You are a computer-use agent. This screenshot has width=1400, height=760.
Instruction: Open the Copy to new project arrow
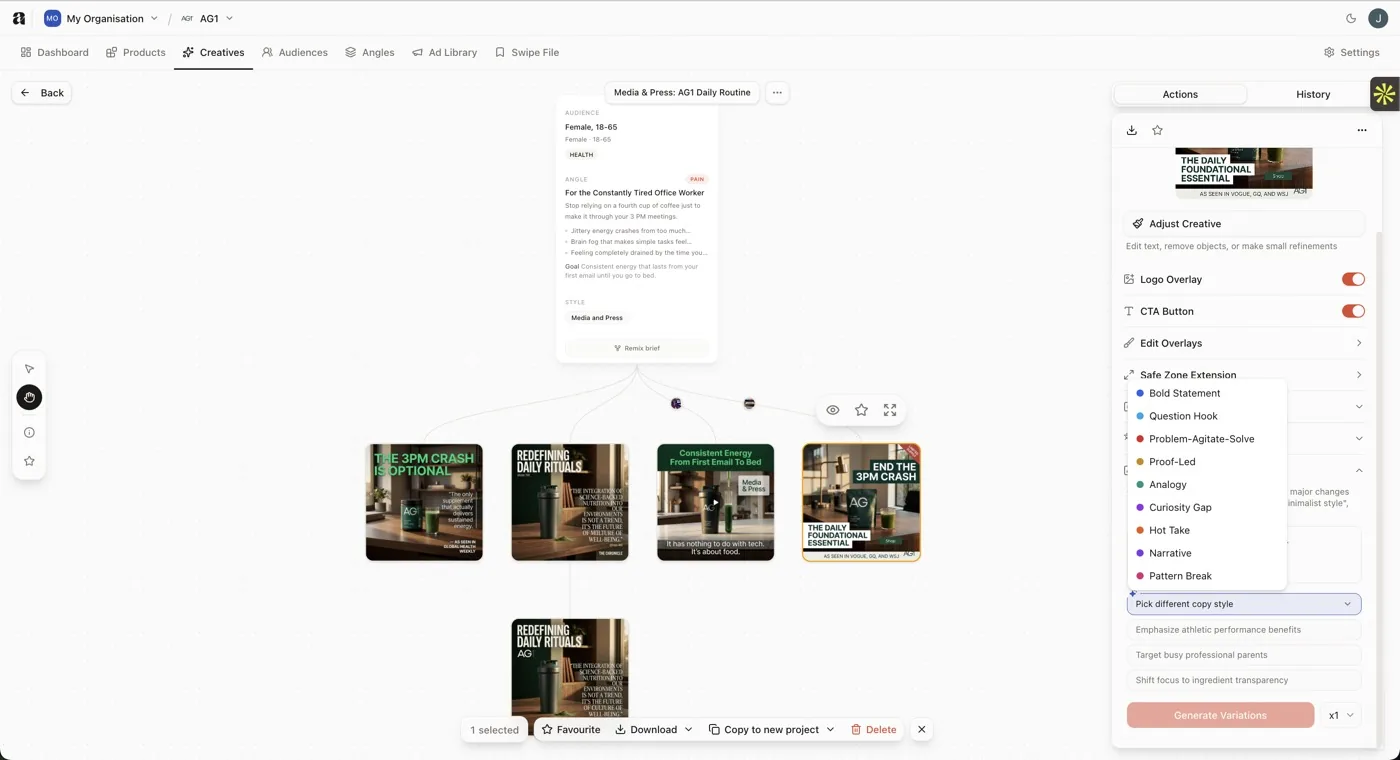(x=830, y=730)
